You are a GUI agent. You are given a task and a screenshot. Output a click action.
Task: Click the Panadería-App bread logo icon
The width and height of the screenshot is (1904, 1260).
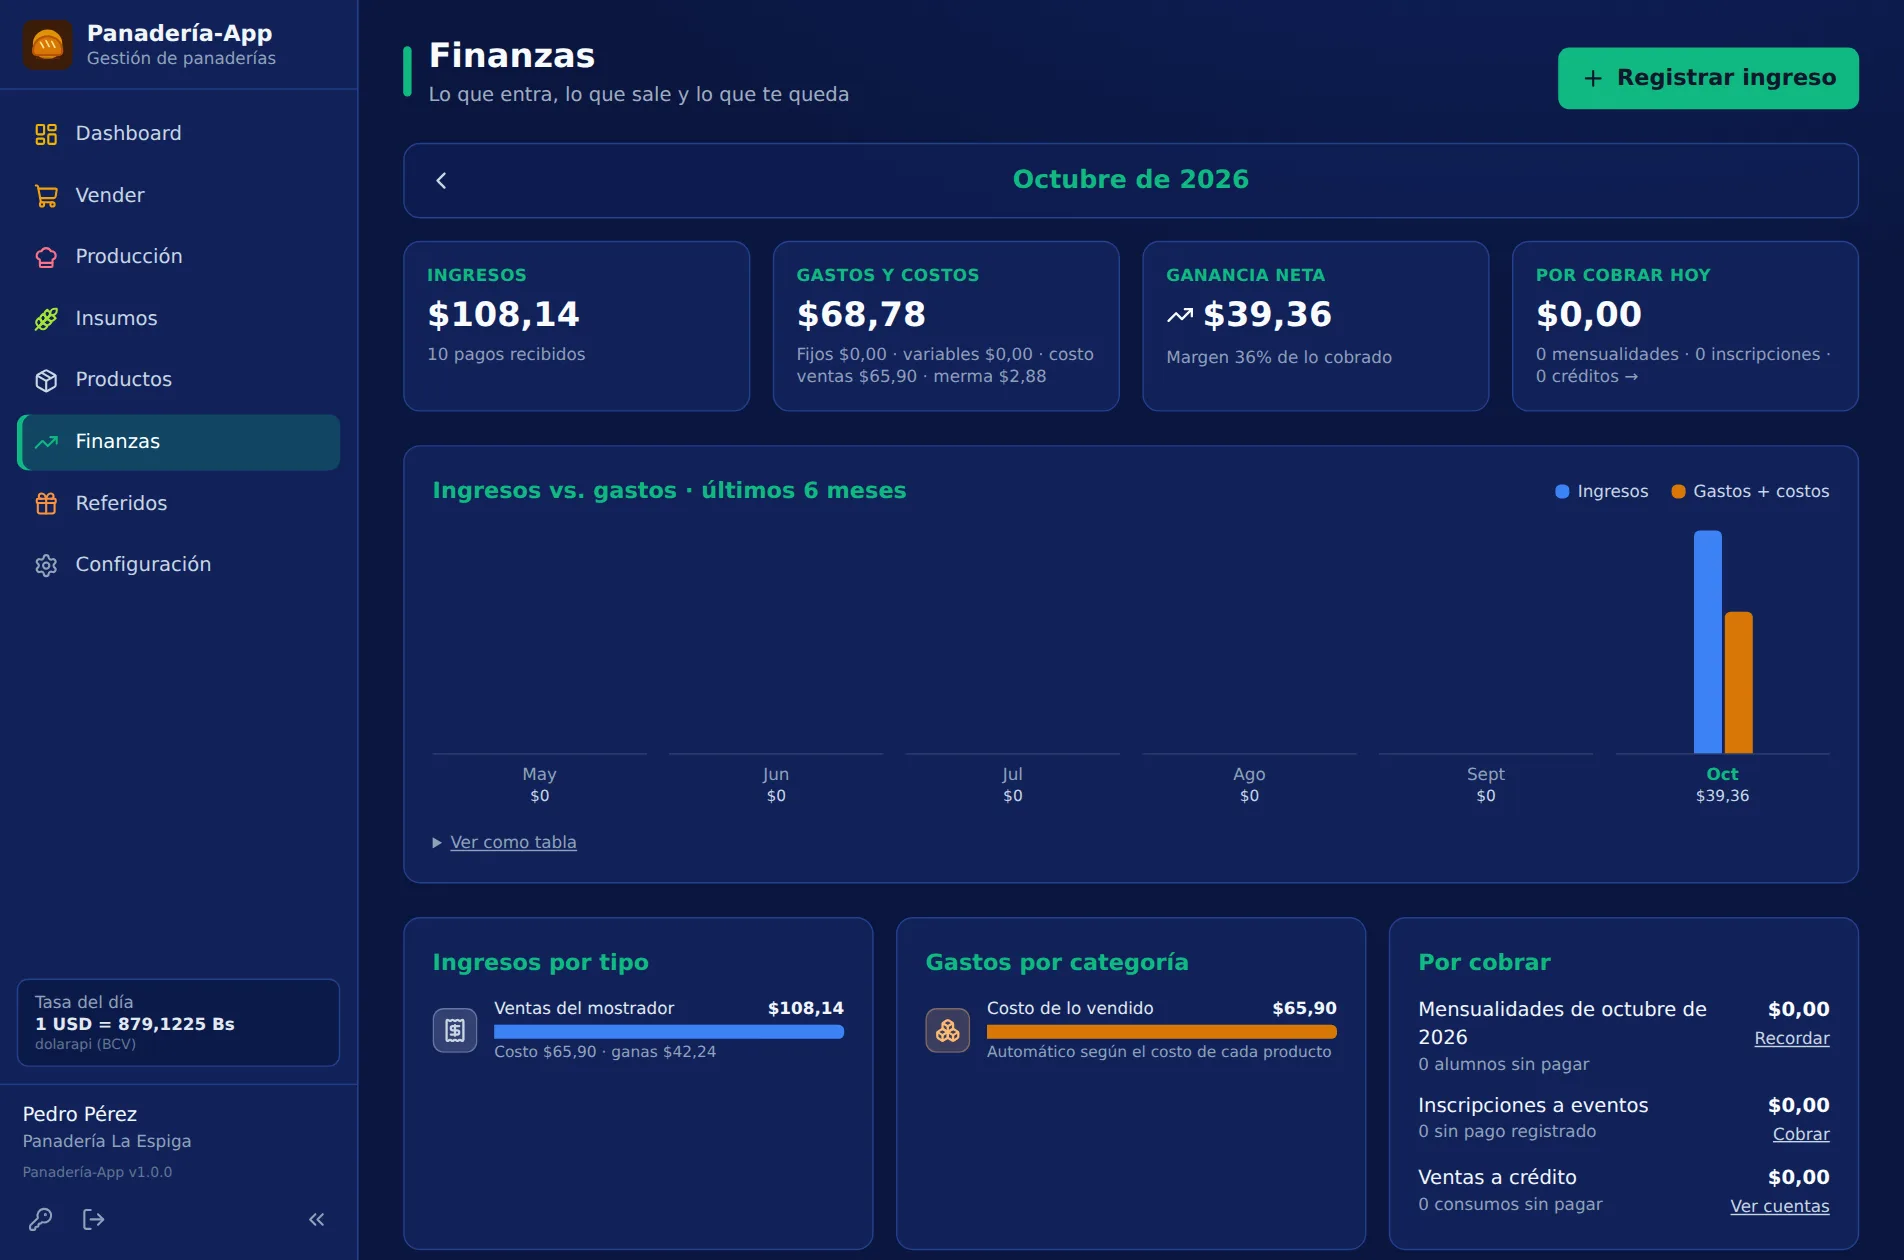coord(47,45)
